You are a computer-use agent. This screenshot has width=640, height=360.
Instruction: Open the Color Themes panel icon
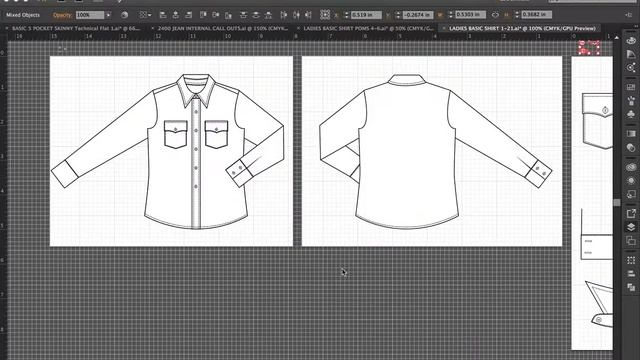(x=631, y=67)
